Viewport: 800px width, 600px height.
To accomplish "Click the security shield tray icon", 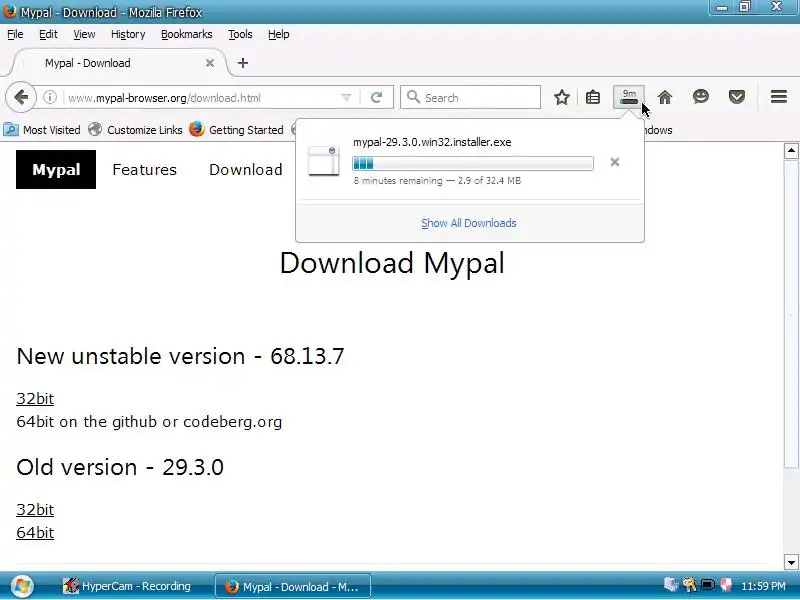I will point(726,585).
